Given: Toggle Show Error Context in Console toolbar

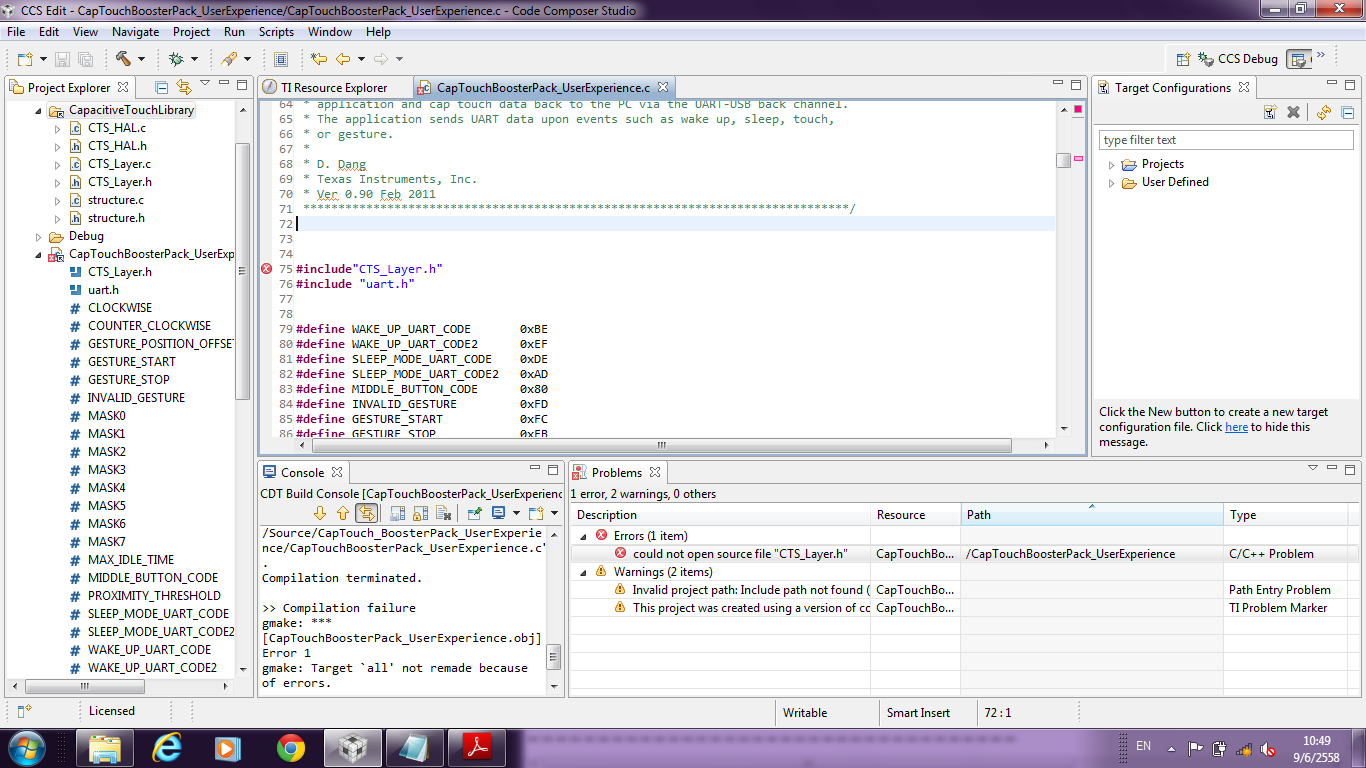Looking at the screenshot, I should coord(367,513).
